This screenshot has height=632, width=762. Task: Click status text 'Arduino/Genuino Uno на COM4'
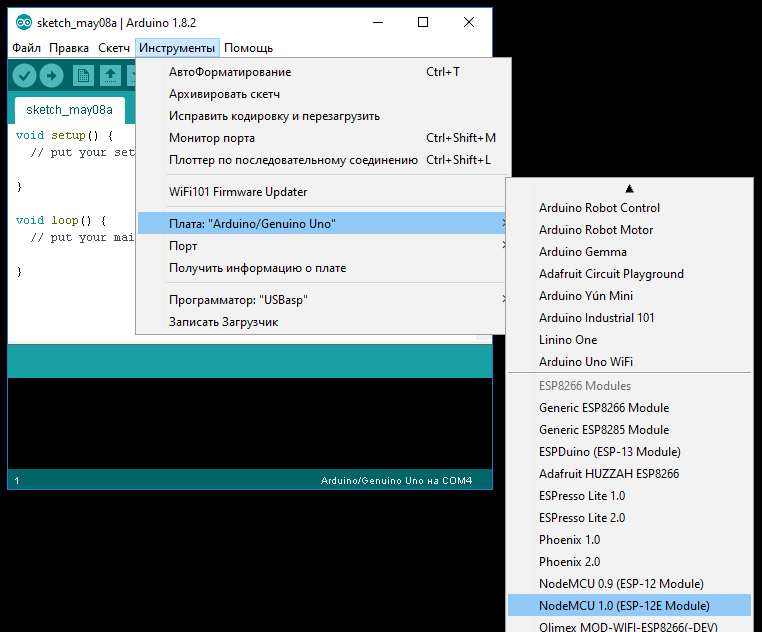coord(396,480)
